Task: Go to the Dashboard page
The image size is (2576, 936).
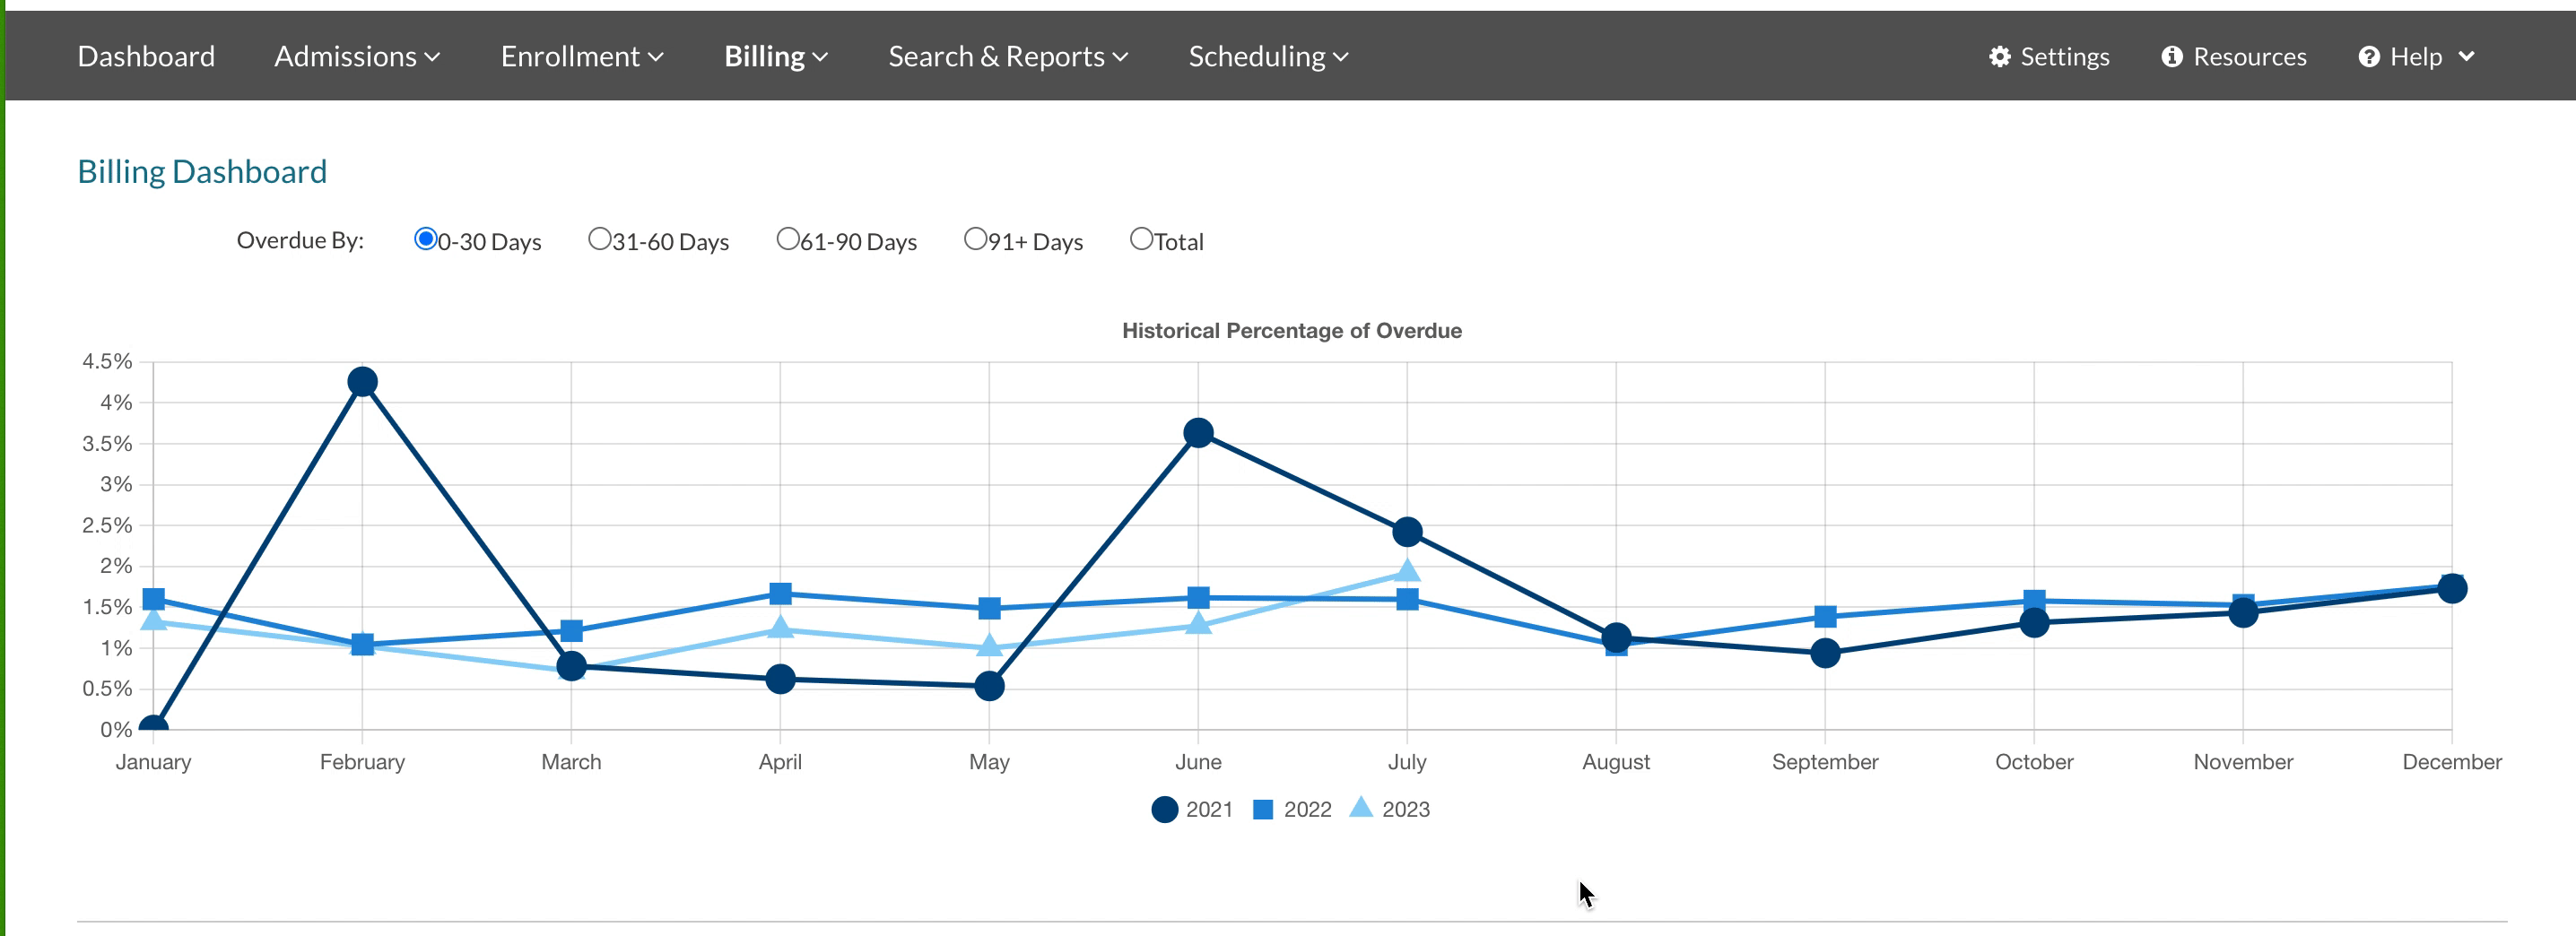Action: [146, 57]
